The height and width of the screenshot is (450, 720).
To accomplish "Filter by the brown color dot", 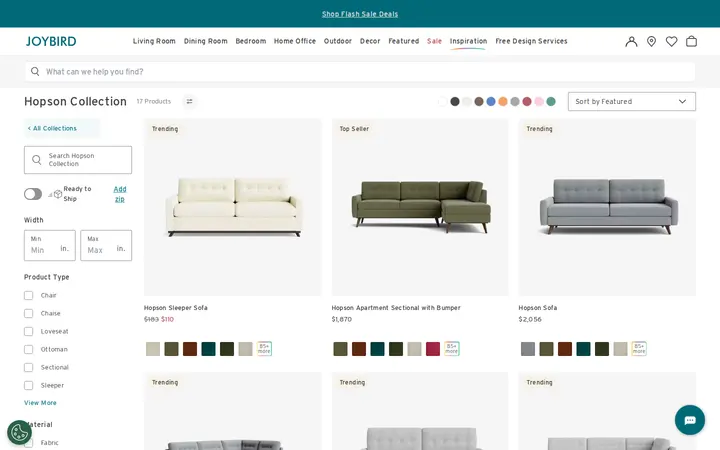I will pyautogui.click(x=479, y=101).
